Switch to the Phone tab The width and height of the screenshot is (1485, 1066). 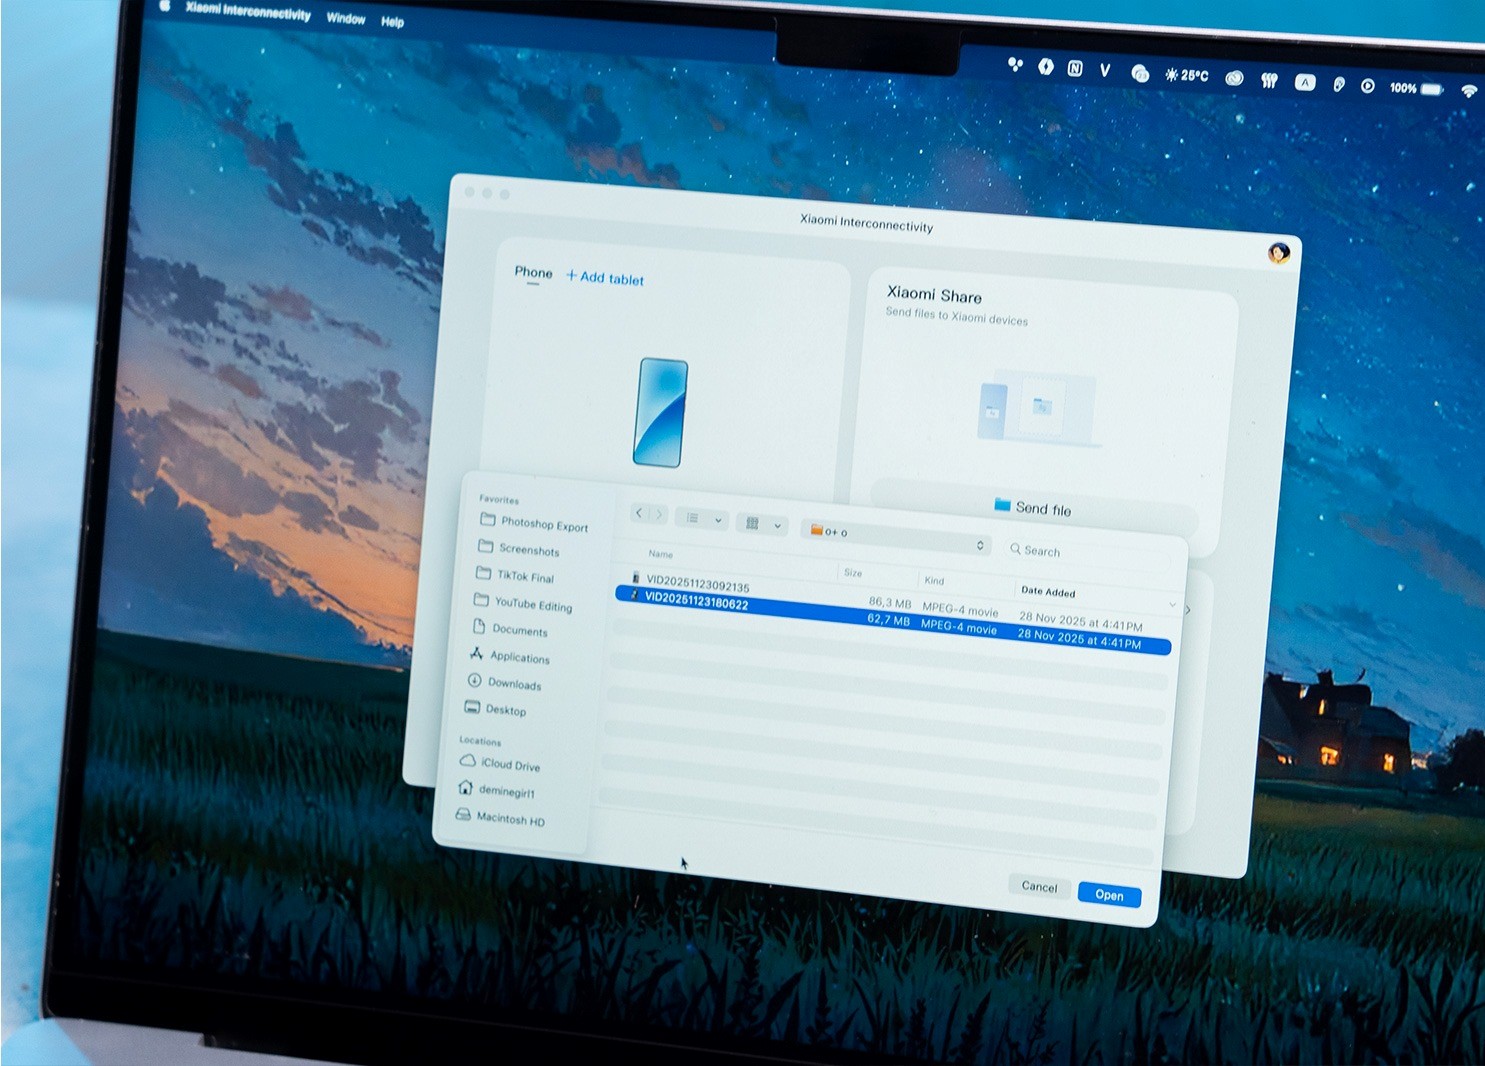[x=533, y=272]
